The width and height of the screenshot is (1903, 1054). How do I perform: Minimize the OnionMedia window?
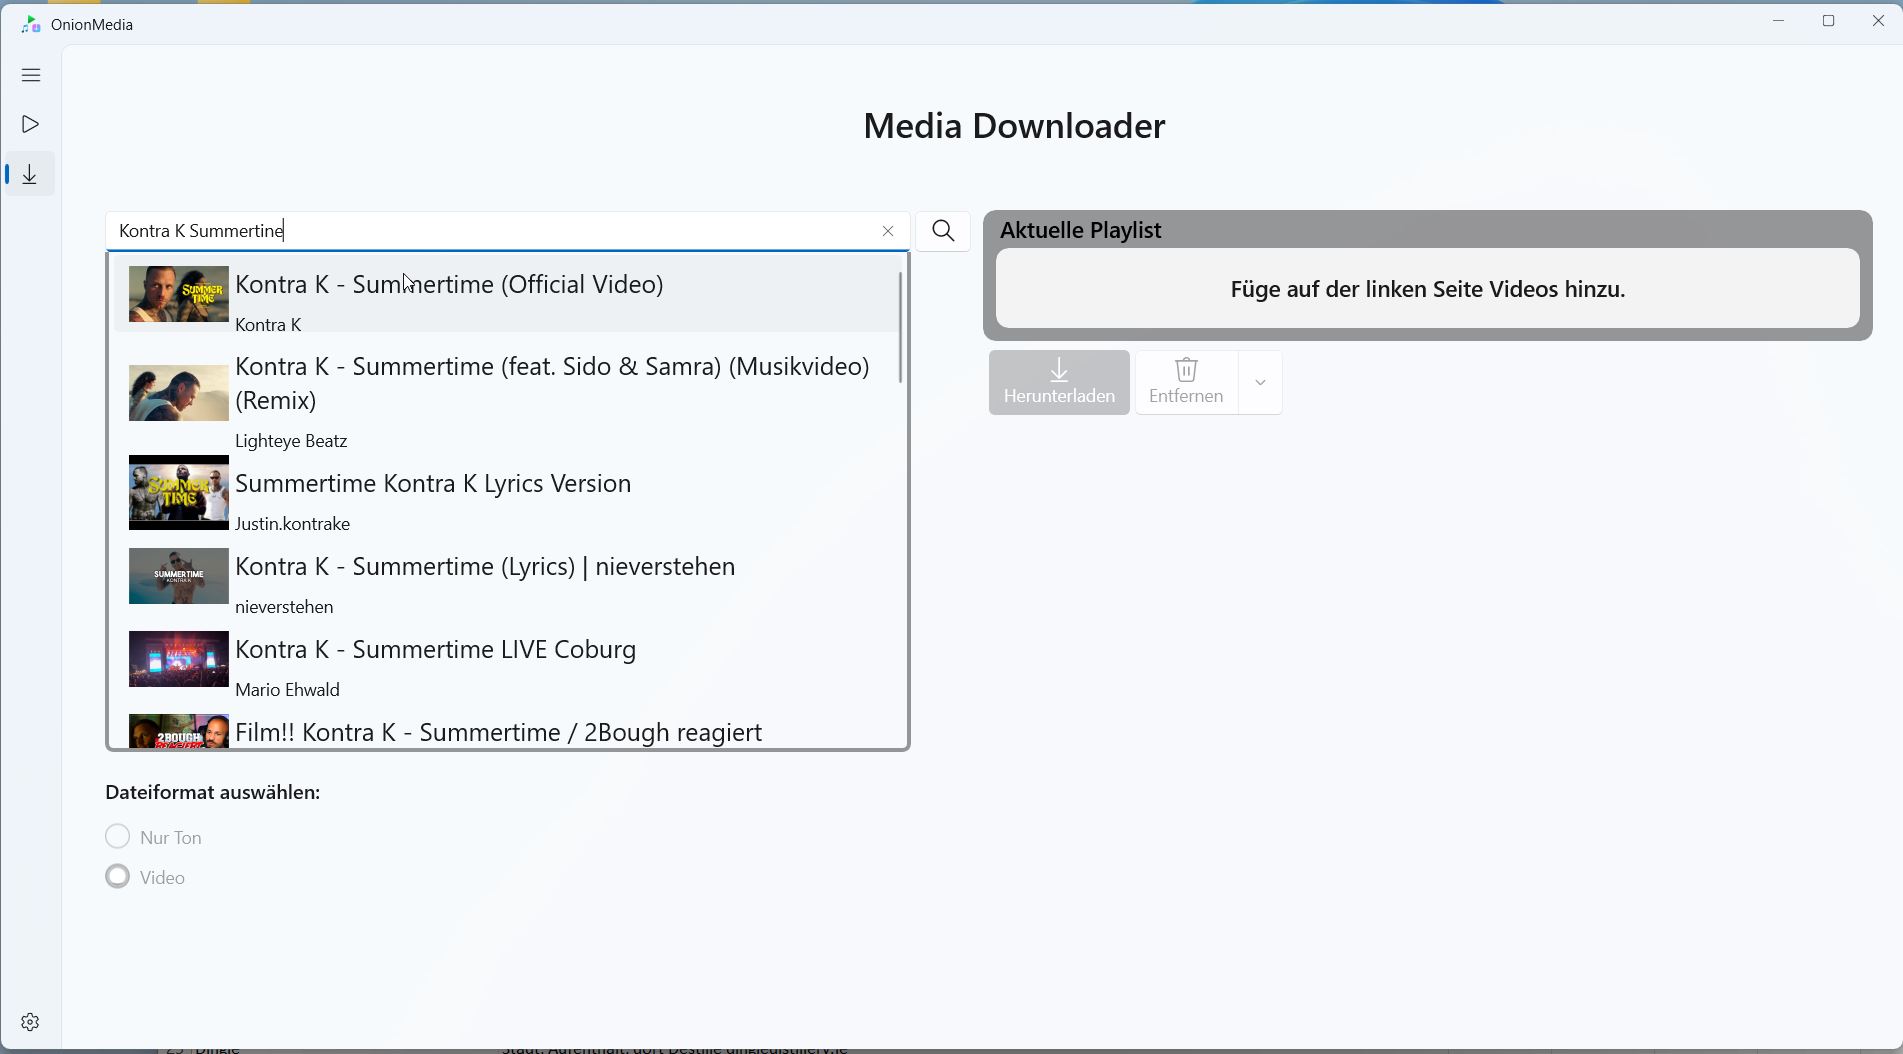[x=1778, y=21]
